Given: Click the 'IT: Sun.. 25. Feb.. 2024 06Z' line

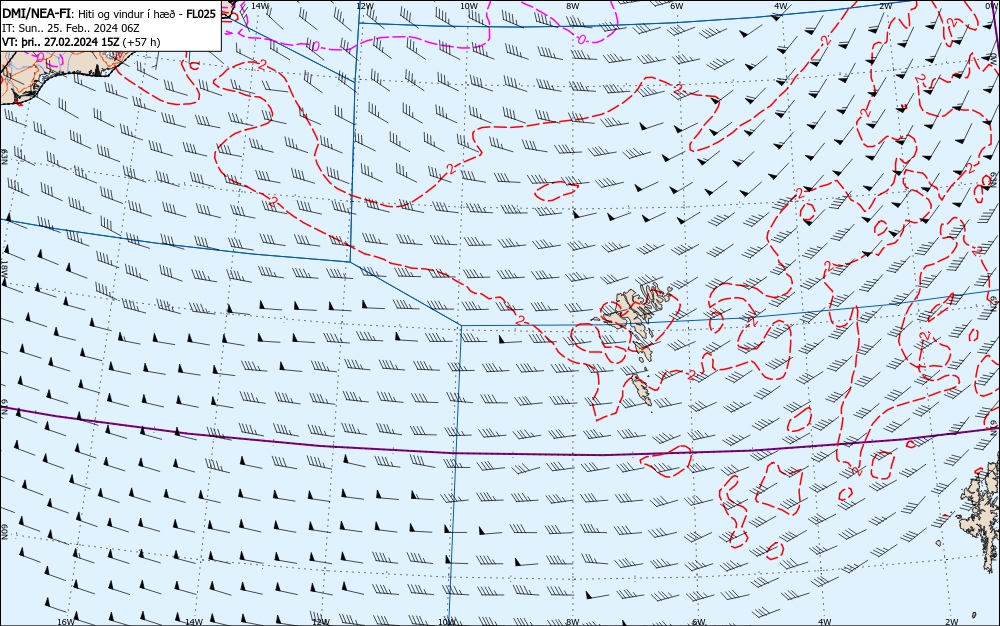Looking at the screenshot, I should click(x=71, y=28).
